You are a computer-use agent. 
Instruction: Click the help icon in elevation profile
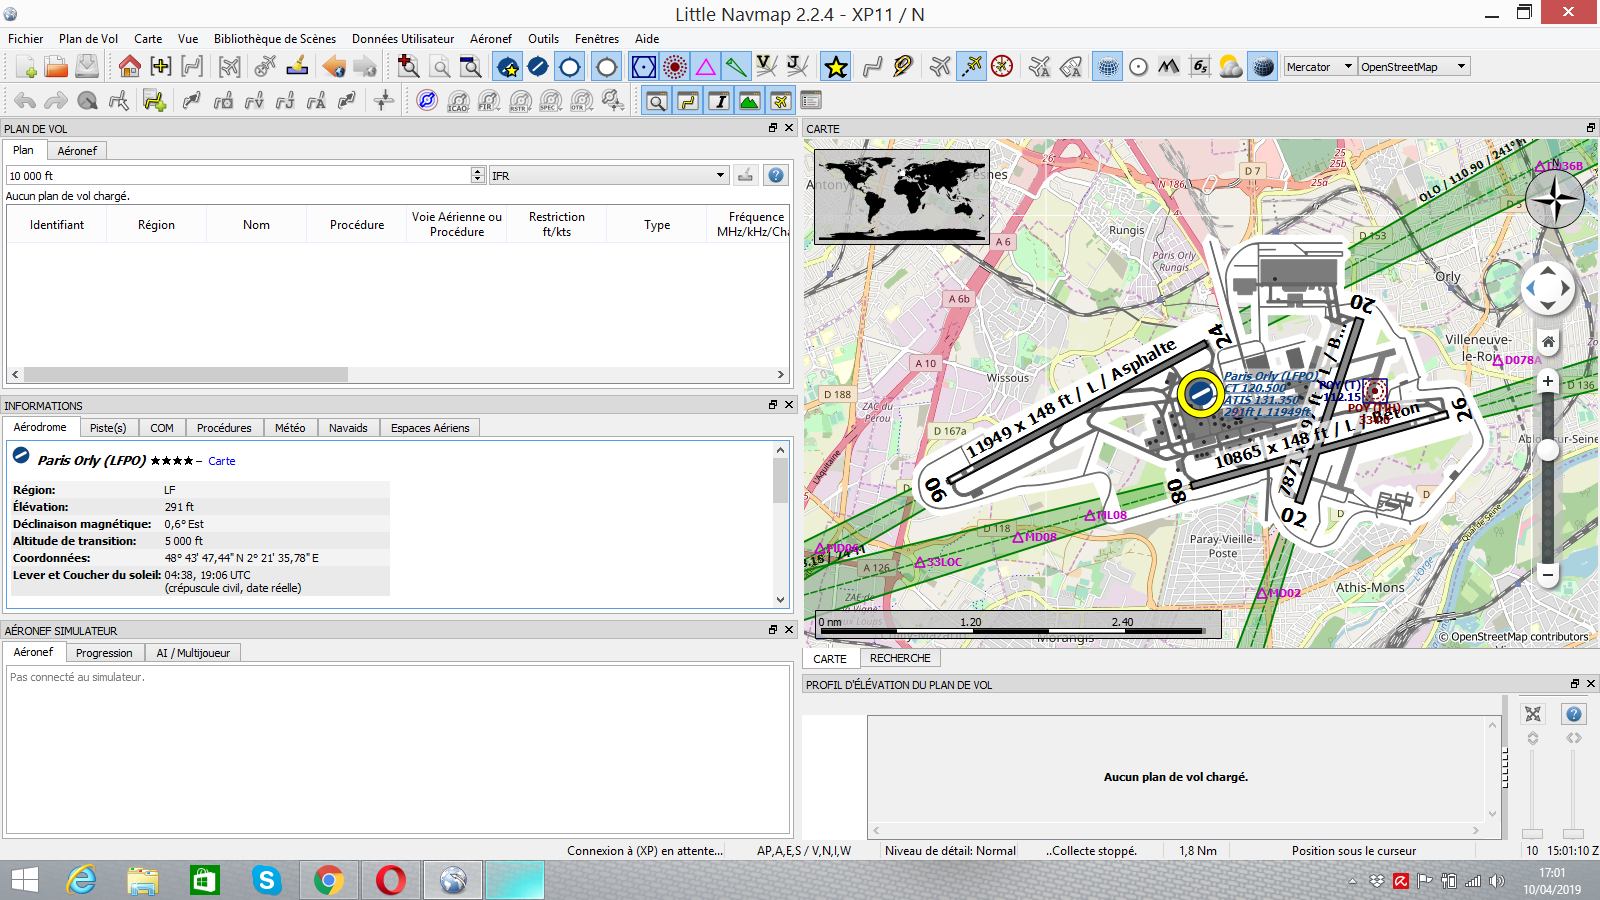tap(1573, 714)
